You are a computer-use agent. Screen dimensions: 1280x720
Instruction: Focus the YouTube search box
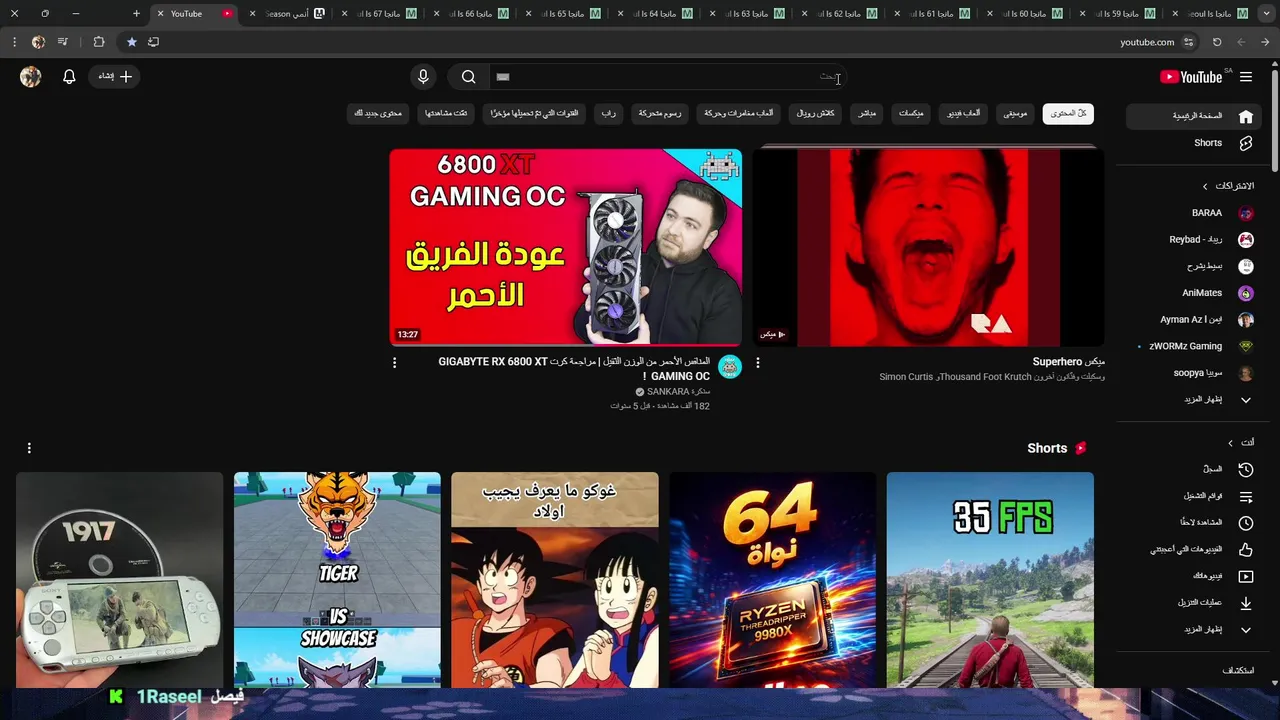click(668, 77)
